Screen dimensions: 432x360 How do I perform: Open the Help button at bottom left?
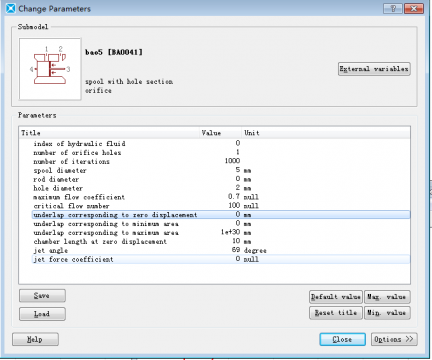[x=35, y=339]
